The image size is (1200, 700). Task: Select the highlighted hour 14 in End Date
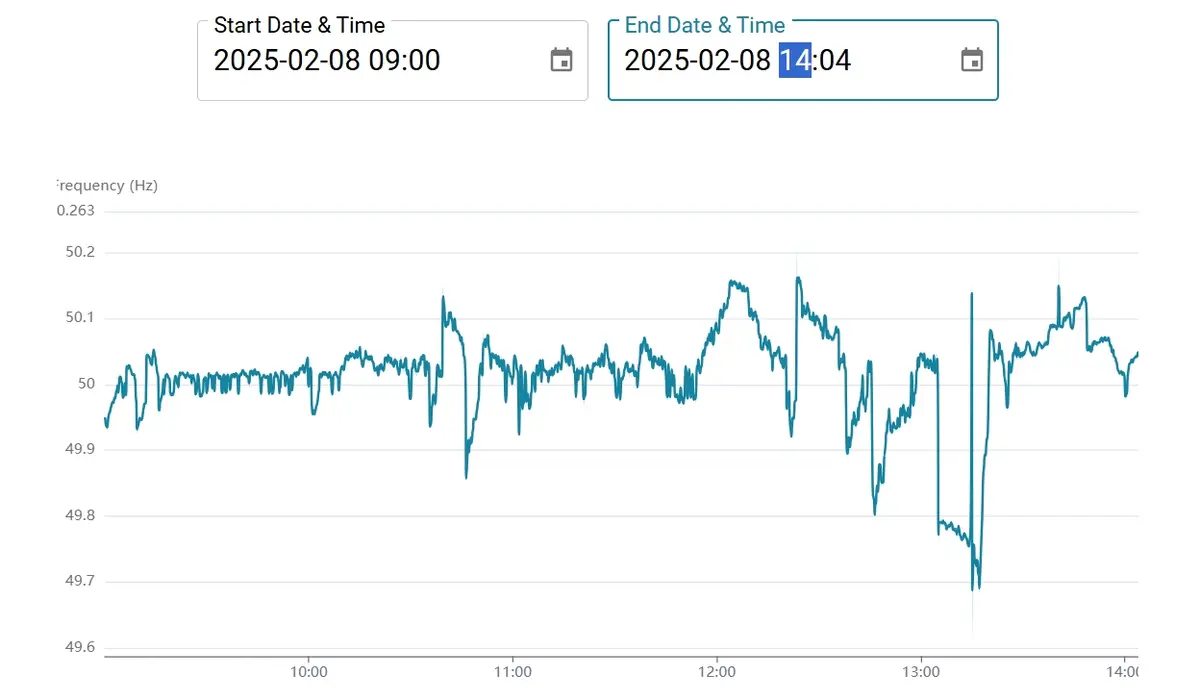click(x=795, y=60)
